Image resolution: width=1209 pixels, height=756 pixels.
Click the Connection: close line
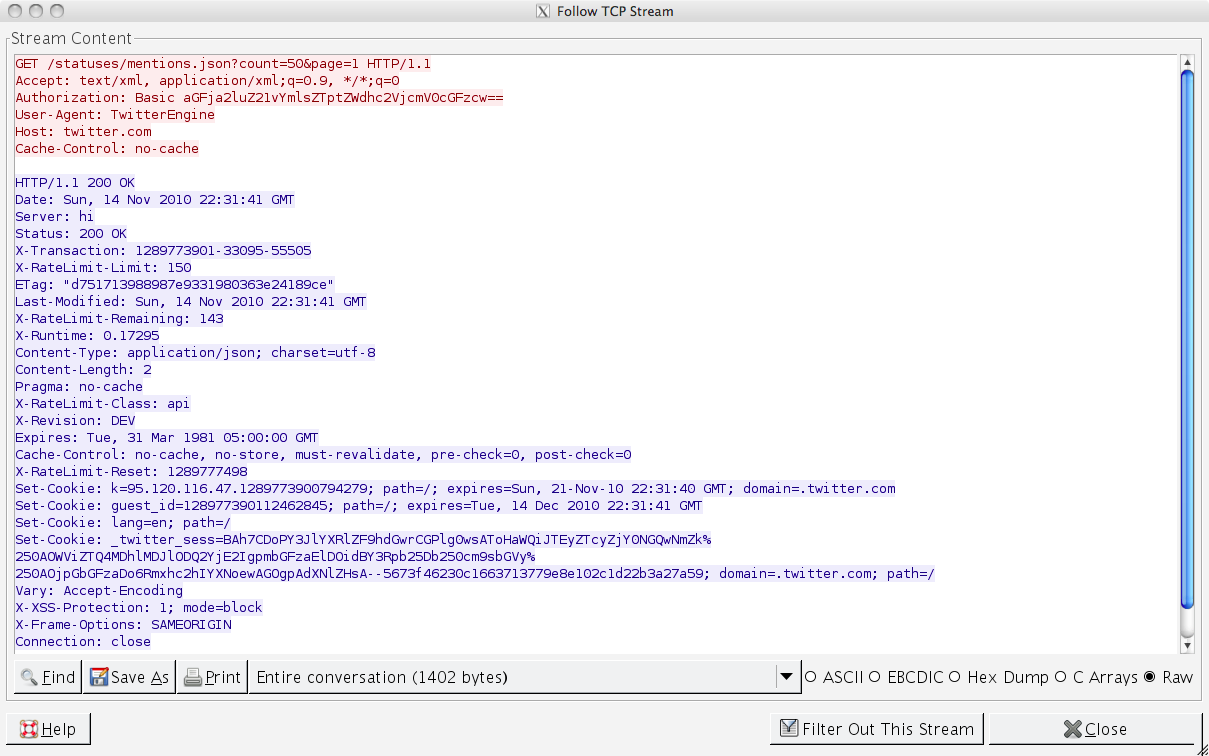point(83,642)
